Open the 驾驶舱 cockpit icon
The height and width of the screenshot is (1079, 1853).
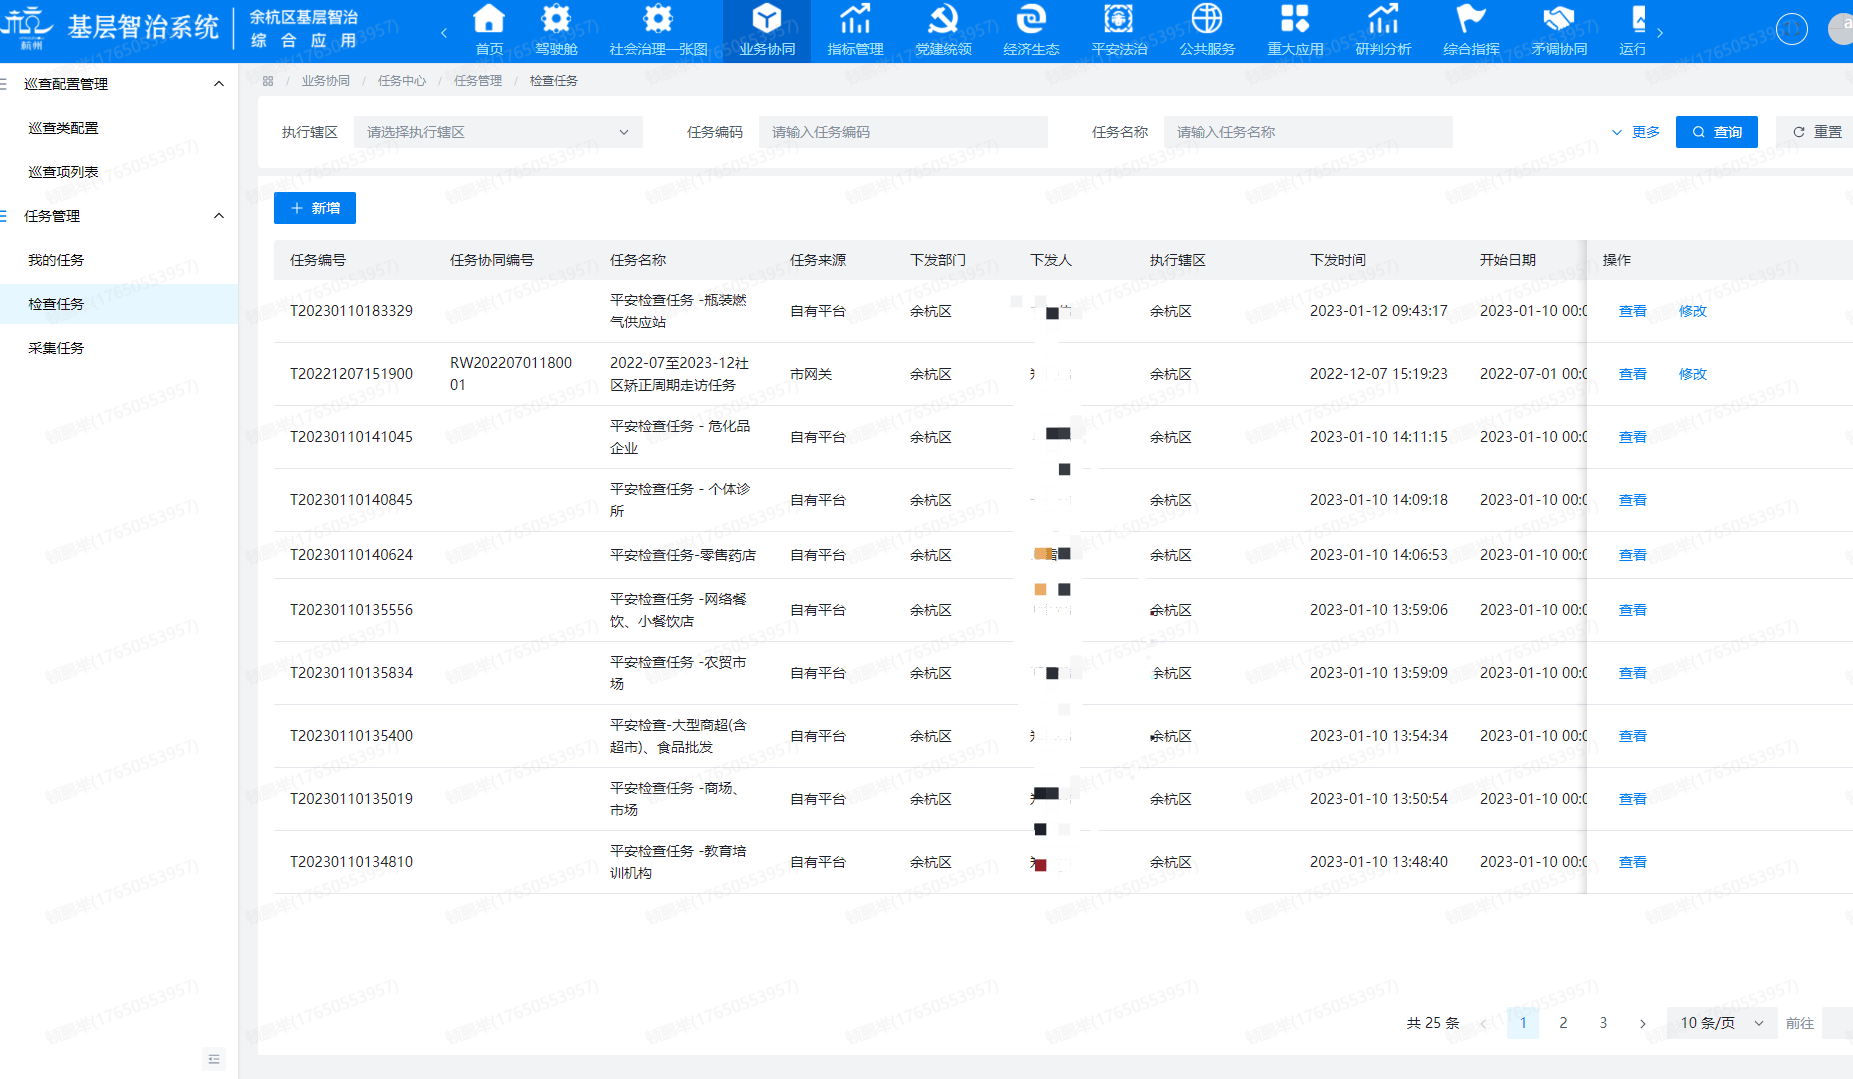[556, 19]
